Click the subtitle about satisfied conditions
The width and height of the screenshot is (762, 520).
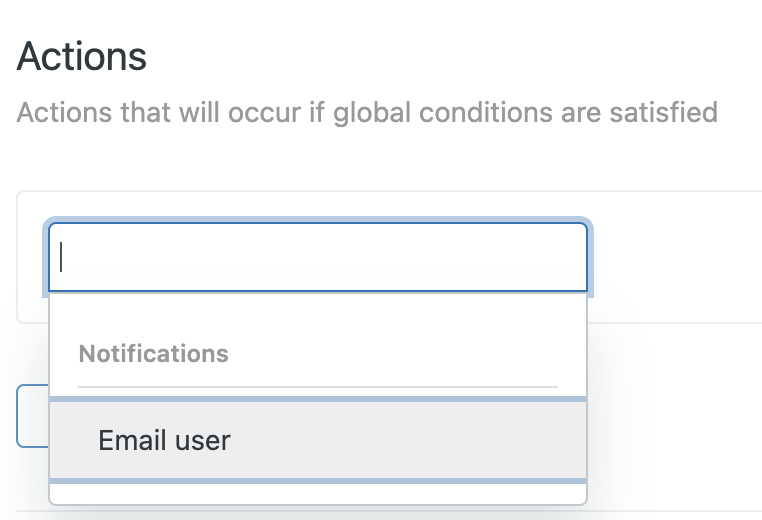coord(367,111)
